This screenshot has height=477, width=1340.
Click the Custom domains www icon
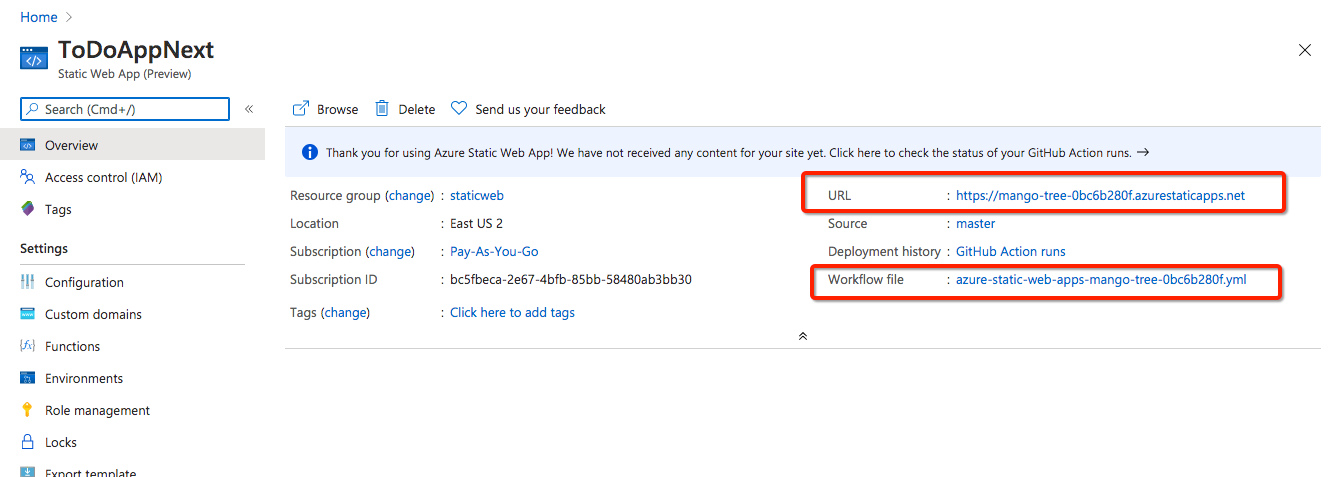pyautogui.click(x=28, y=314)
